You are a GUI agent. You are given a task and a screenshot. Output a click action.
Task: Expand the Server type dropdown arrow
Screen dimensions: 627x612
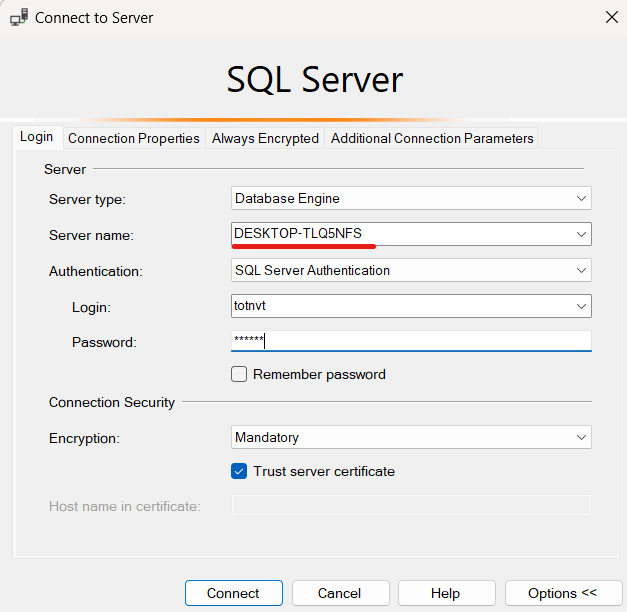pos(581,198)
